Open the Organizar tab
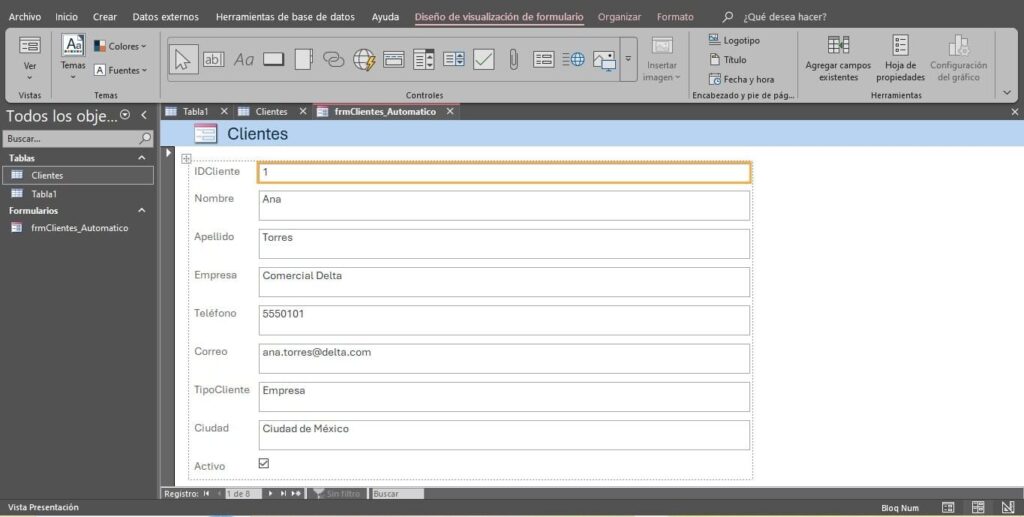Screen dimensions: 1024x517 coord(619,17)
